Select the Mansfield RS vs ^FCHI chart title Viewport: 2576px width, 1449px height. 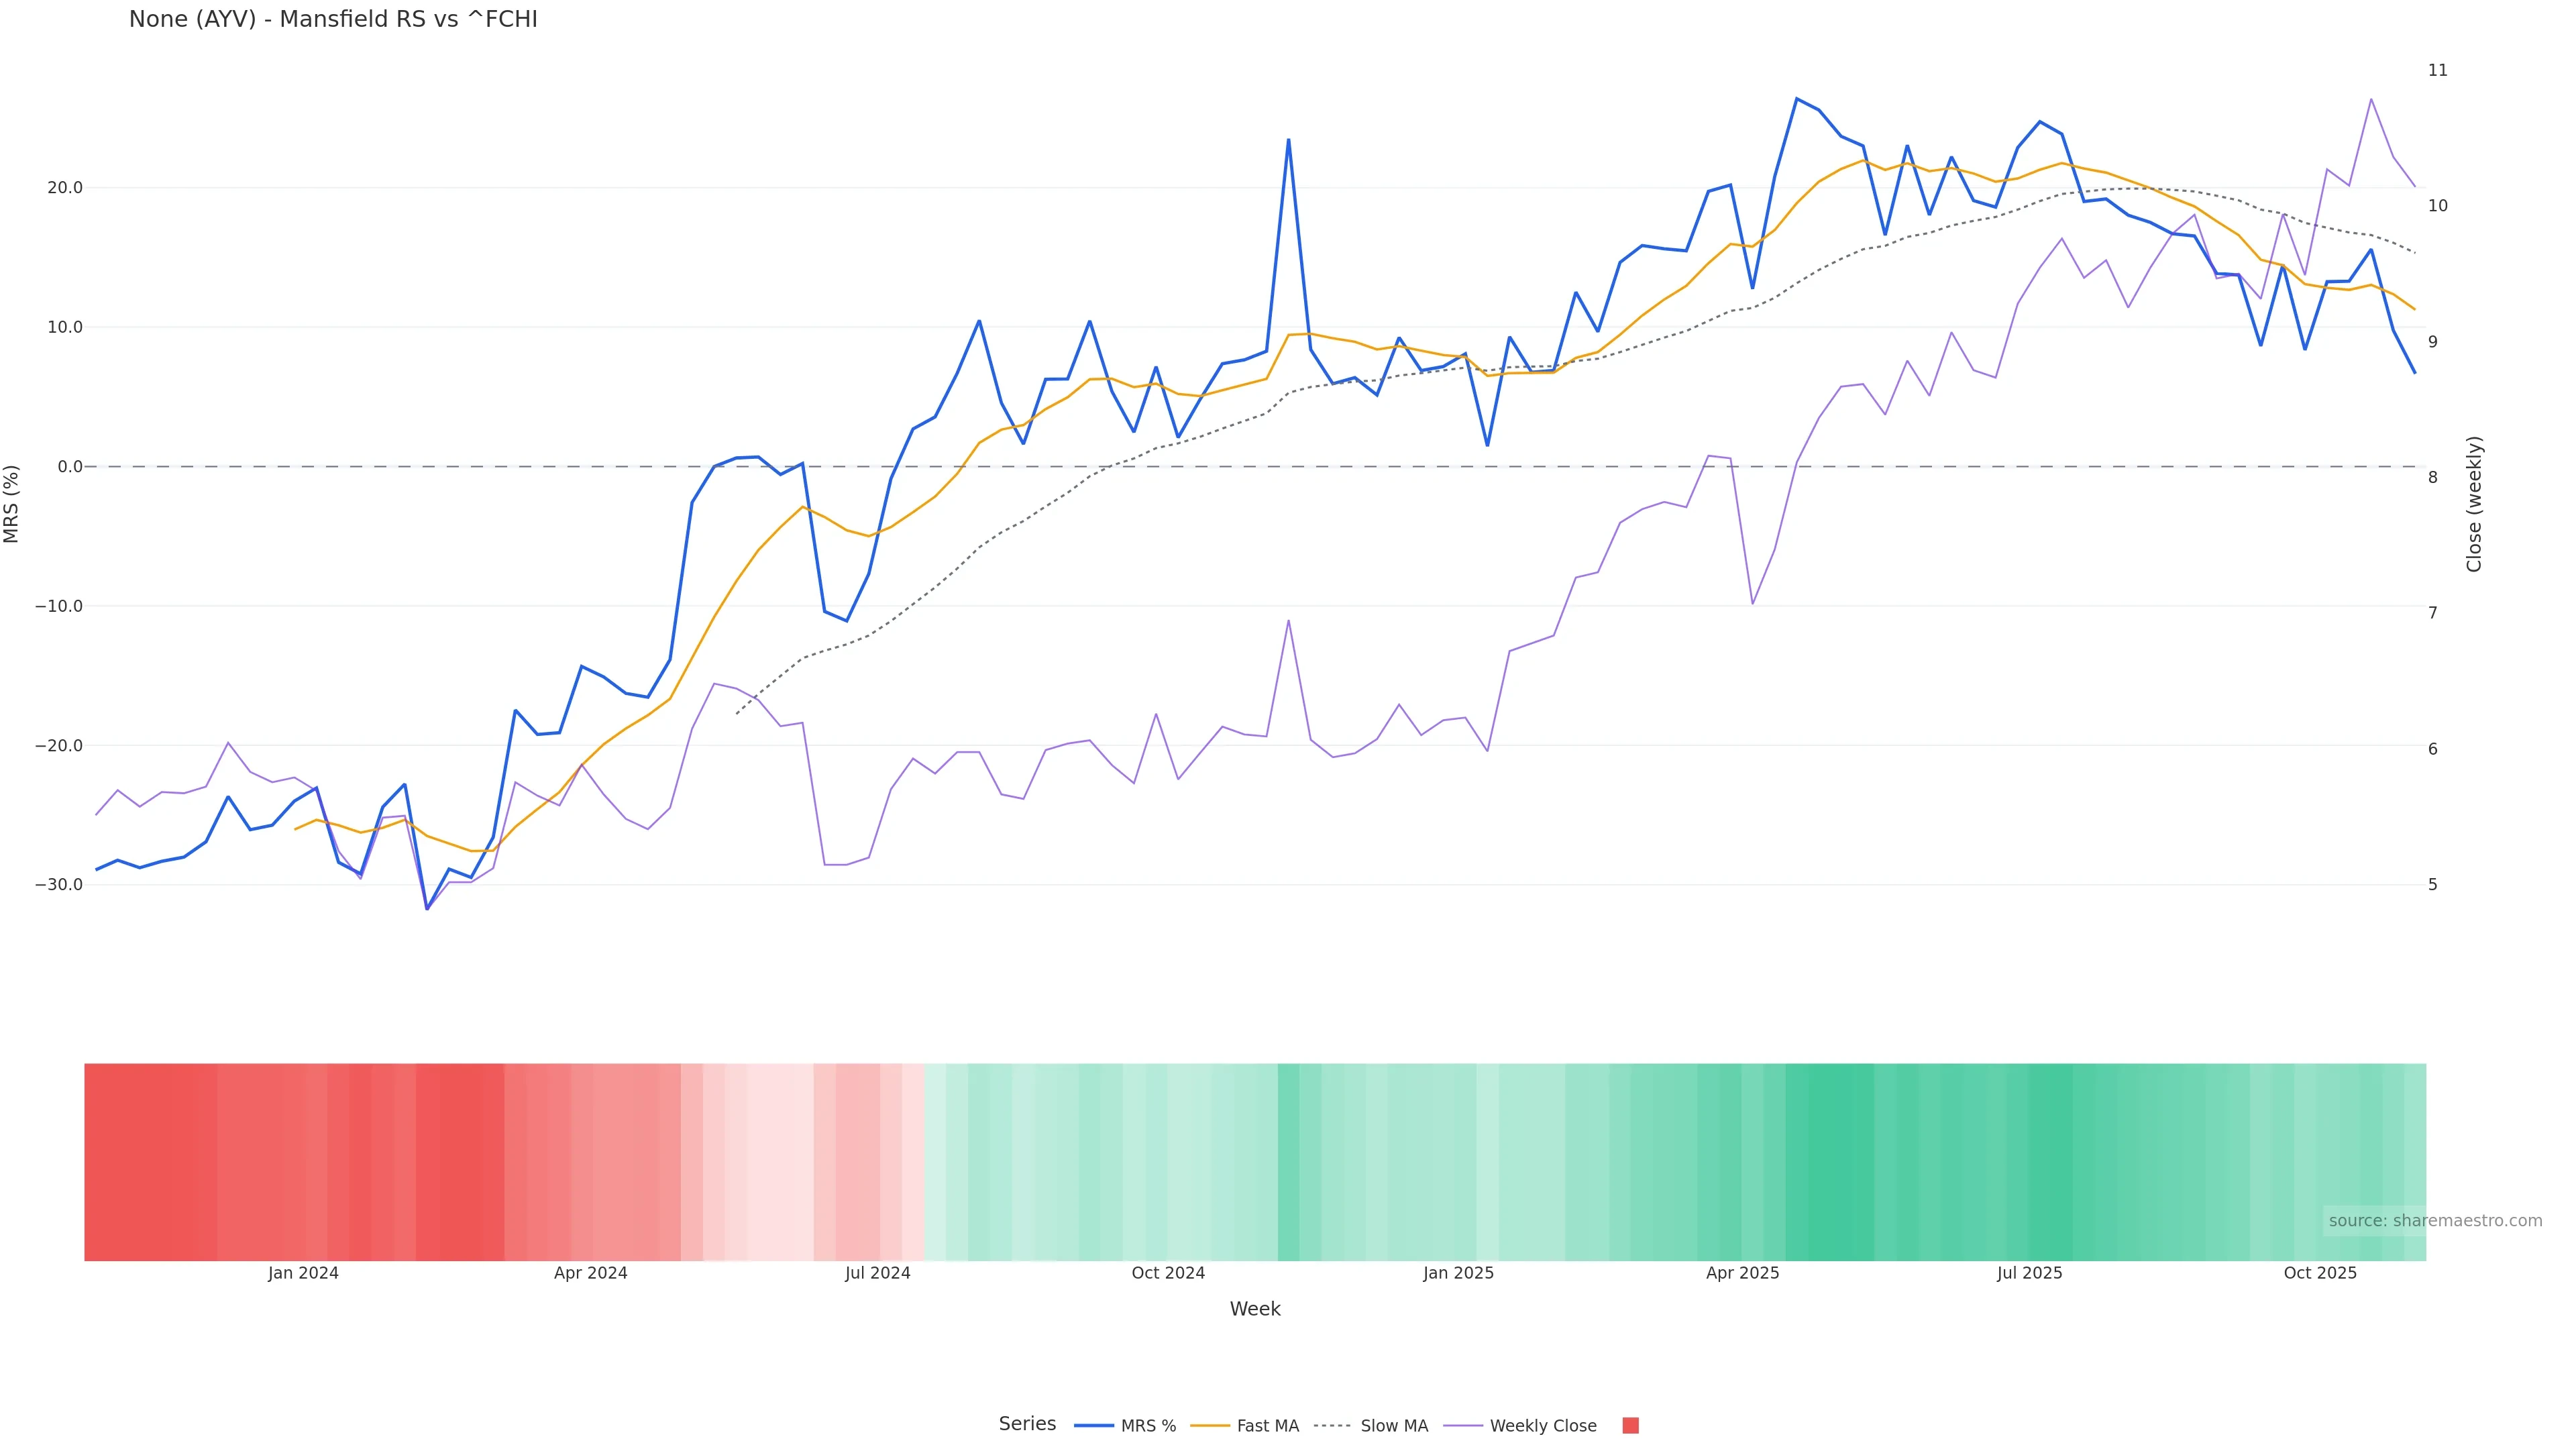[333, 19]
